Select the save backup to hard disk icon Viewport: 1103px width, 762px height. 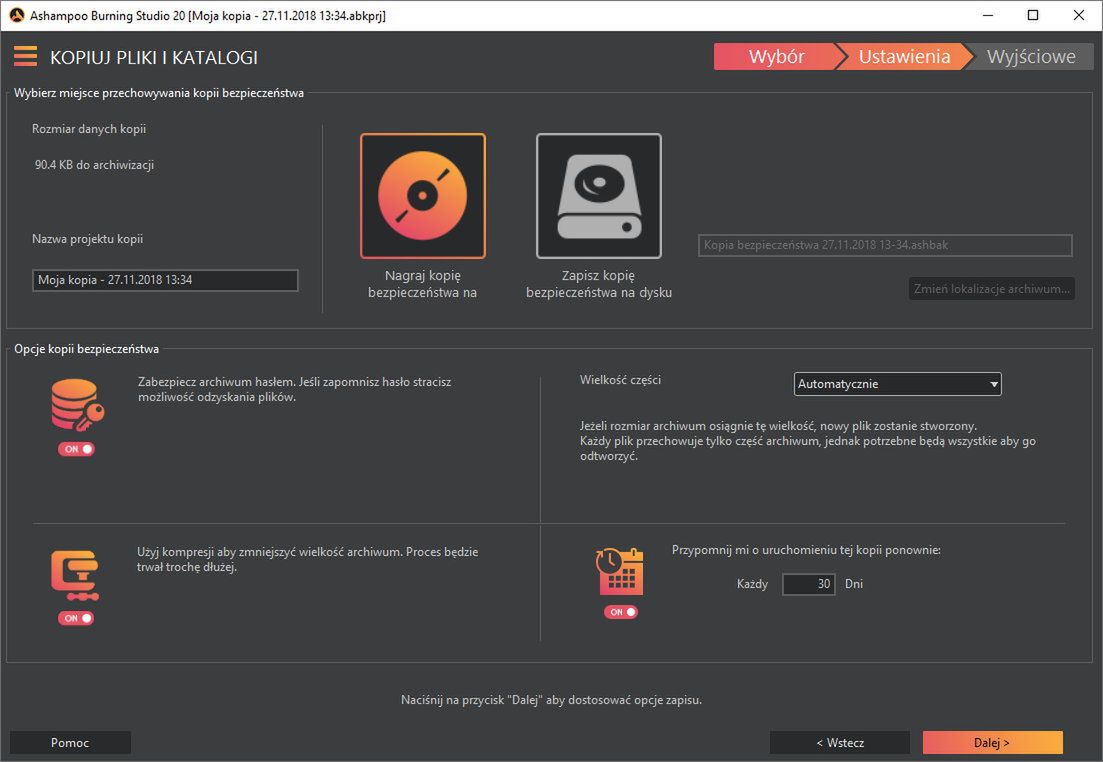pyautogui.click(x=599, y=196)
